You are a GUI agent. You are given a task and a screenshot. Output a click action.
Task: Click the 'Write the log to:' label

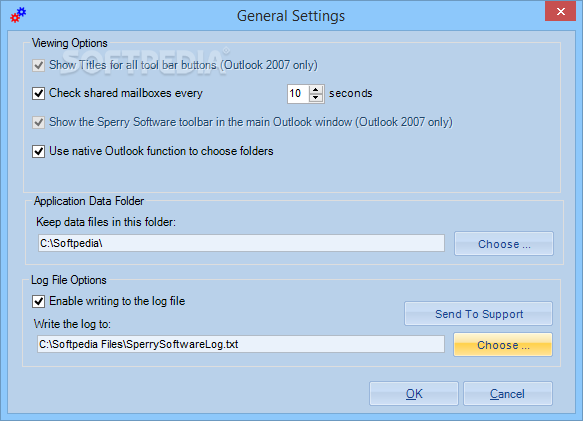pyautogui.click(x=73, y=324)
